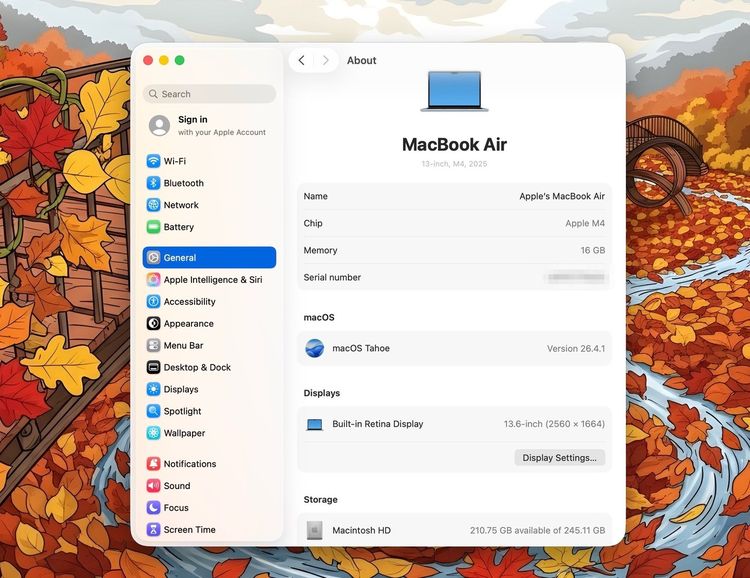Open Bluetooth settings pane

[210, 183]
